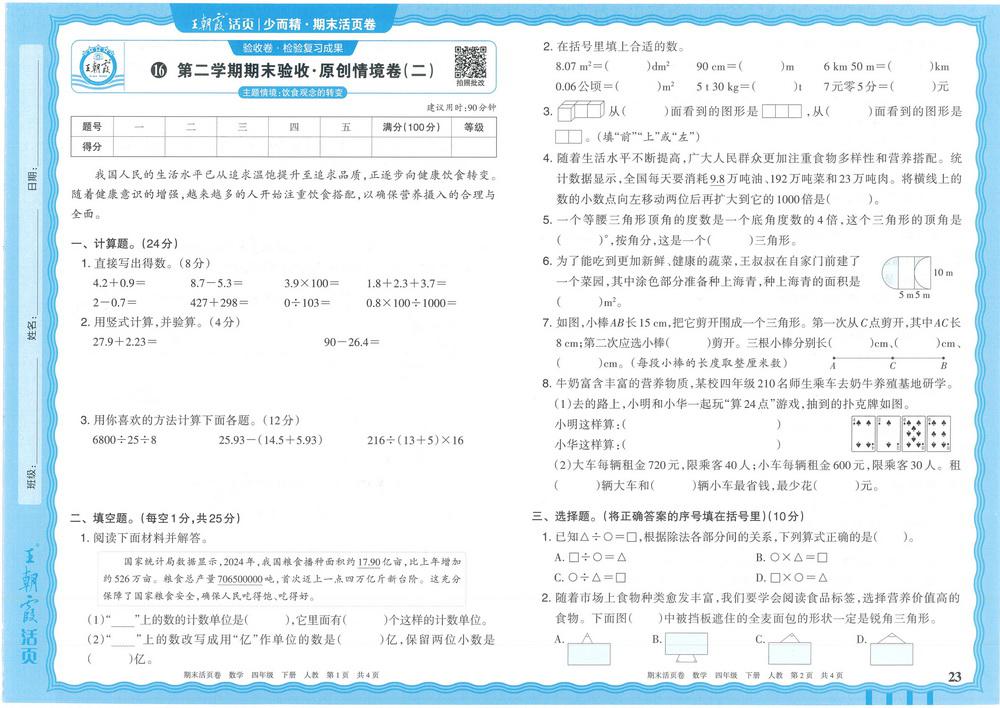Click the problem 0÷103=

tap(307, 303)
